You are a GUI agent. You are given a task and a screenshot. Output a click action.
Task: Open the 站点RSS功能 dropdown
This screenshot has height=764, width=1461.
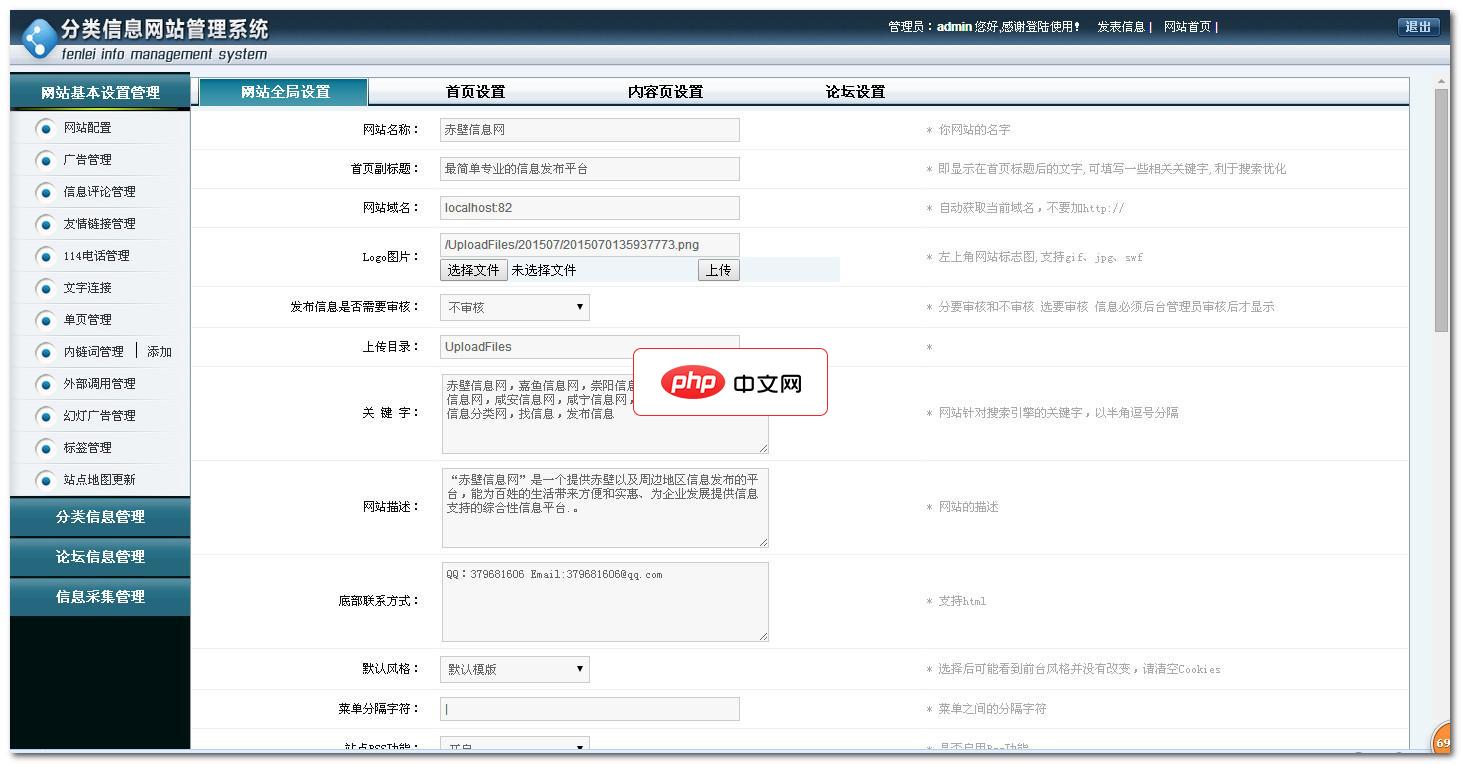coord(514,746)
